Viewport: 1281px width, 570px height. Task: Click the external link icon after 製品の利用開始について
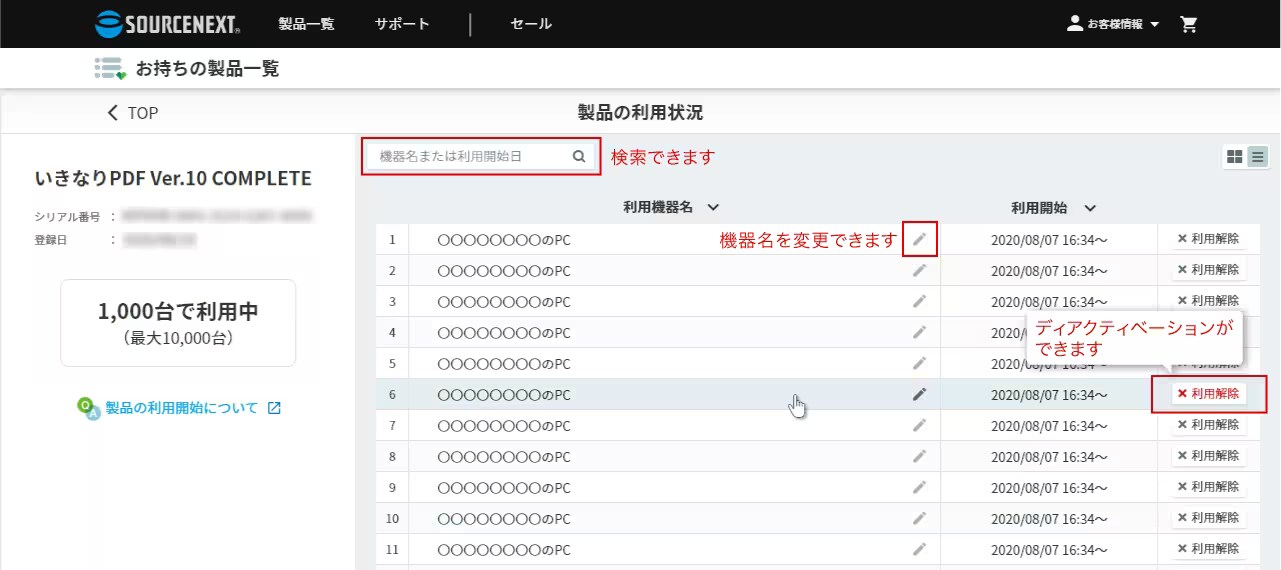click(274, 408)
